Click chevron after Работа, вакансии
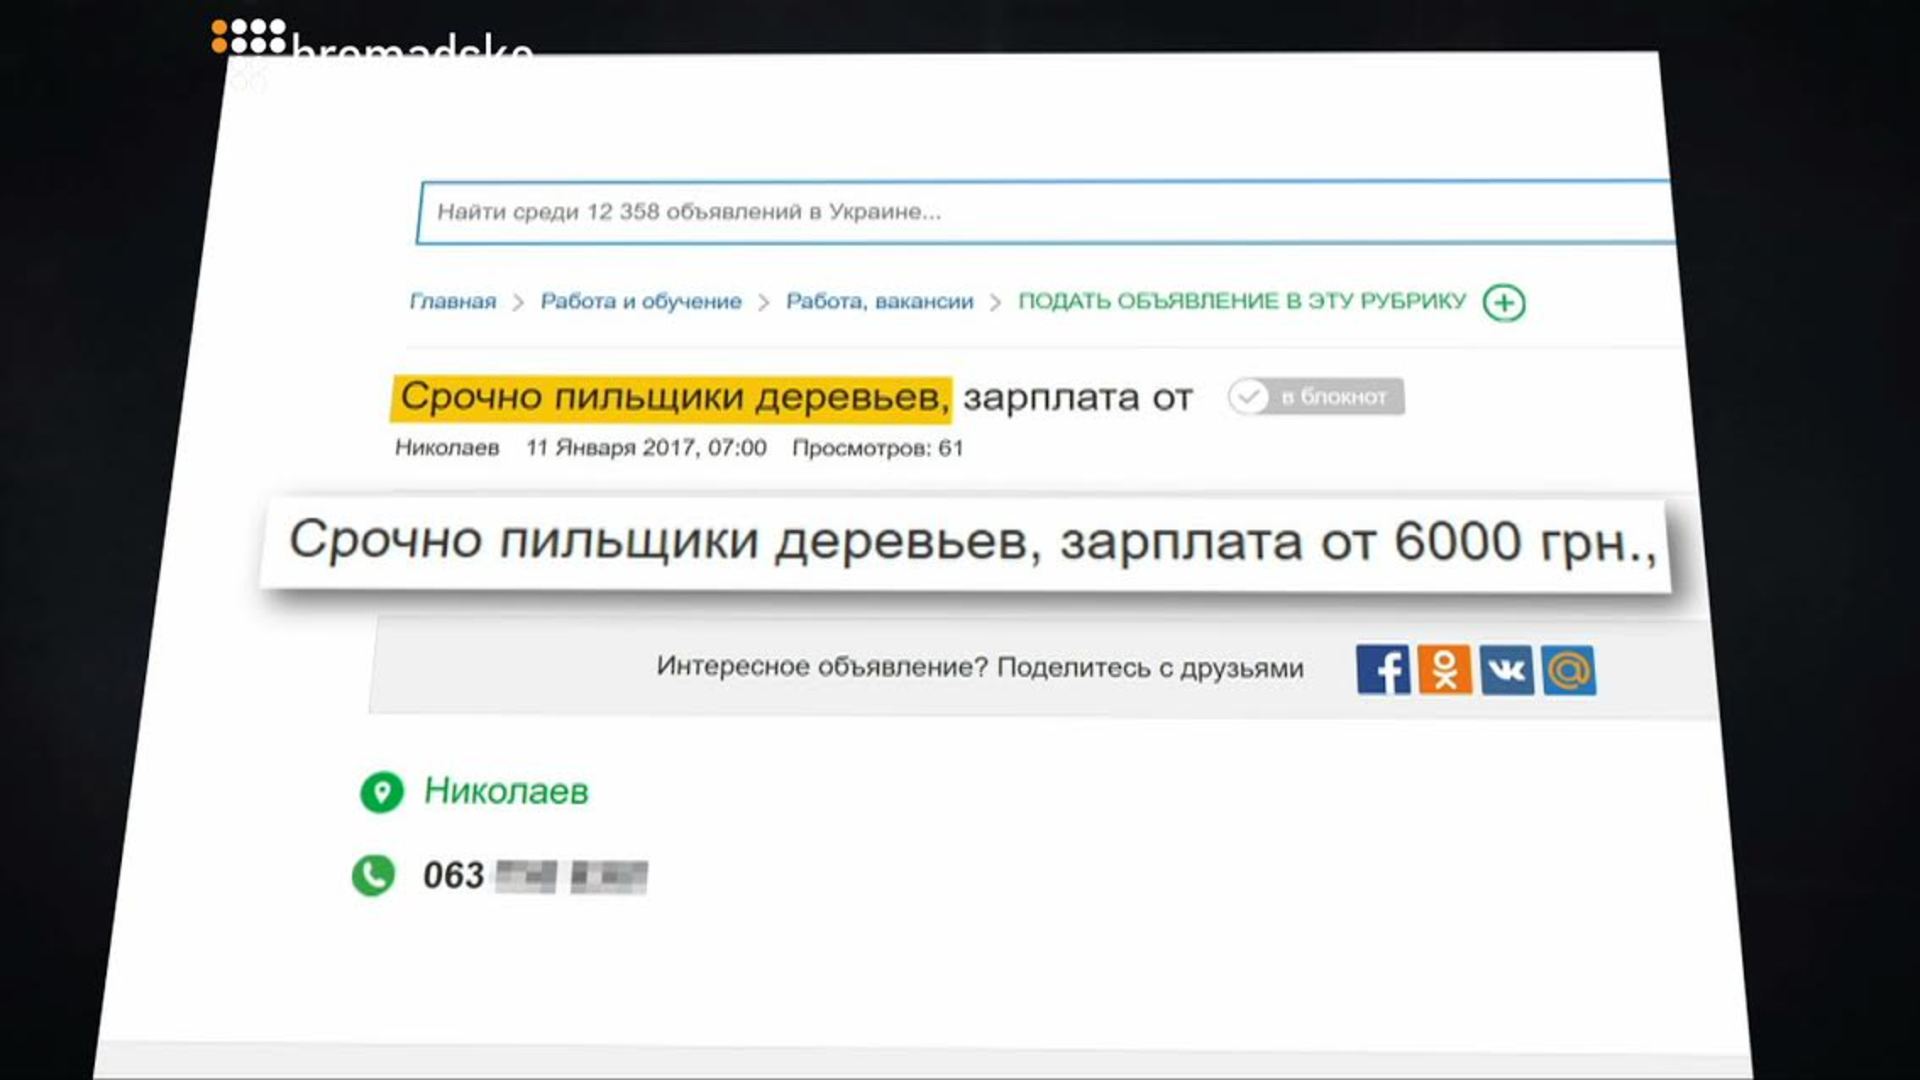Image resolution: width=1920 pixels, height=1080 pixels. click(x=995, y=303)
